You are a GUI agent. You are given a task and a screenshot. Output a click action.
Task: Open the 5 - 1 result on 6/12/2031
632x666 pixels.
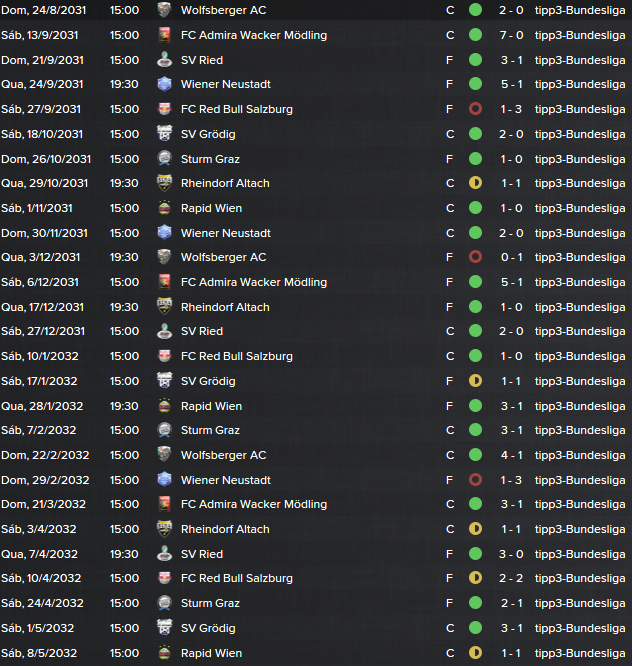pos(511,282)
